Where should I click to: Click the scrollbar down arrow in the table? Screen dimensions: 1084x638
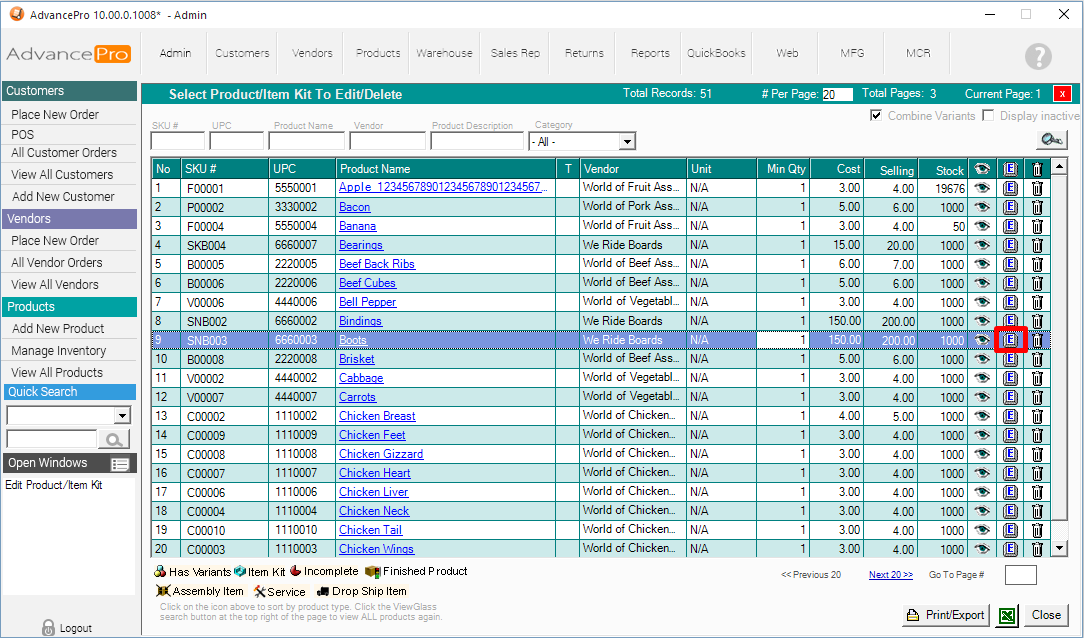coord(1061,548)
